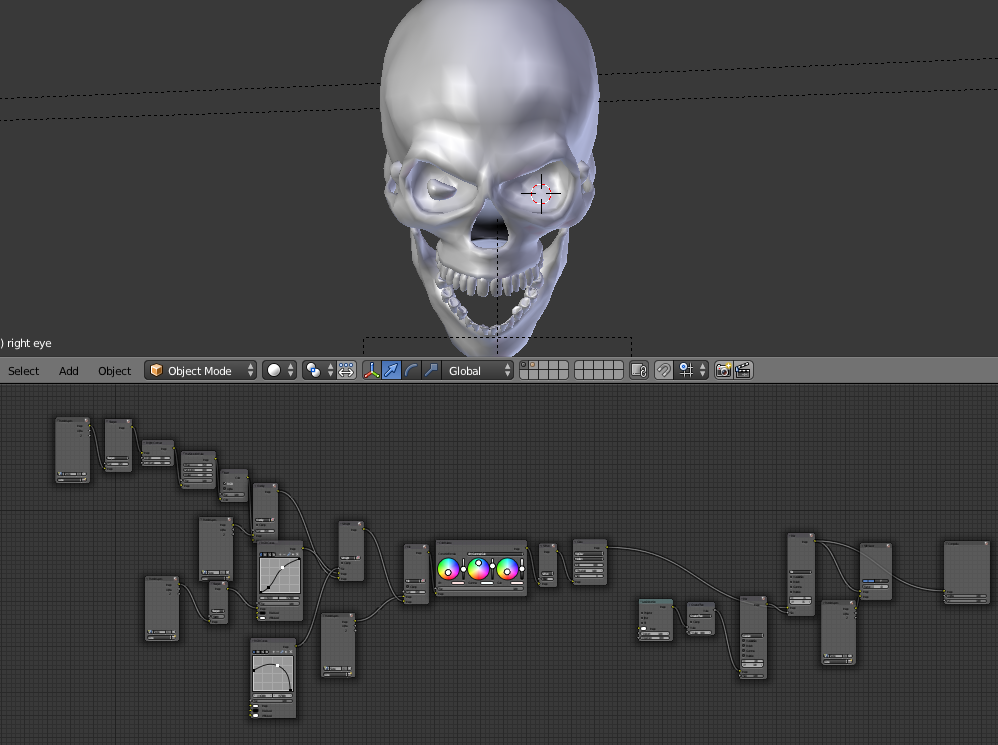Open the Add menu
The image size is (998, 745).
pyautogui.click(x=69, y=371)
